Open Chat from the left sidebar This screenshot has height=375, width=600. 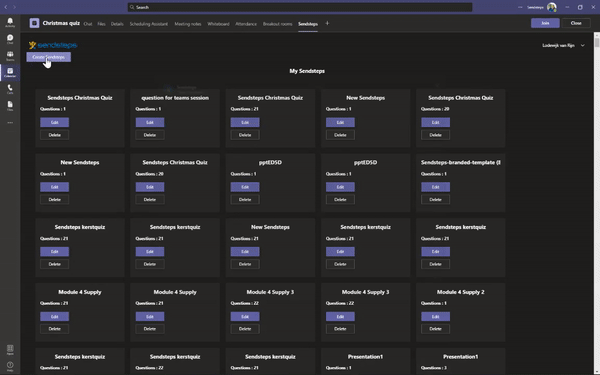[x=10, y=39]
